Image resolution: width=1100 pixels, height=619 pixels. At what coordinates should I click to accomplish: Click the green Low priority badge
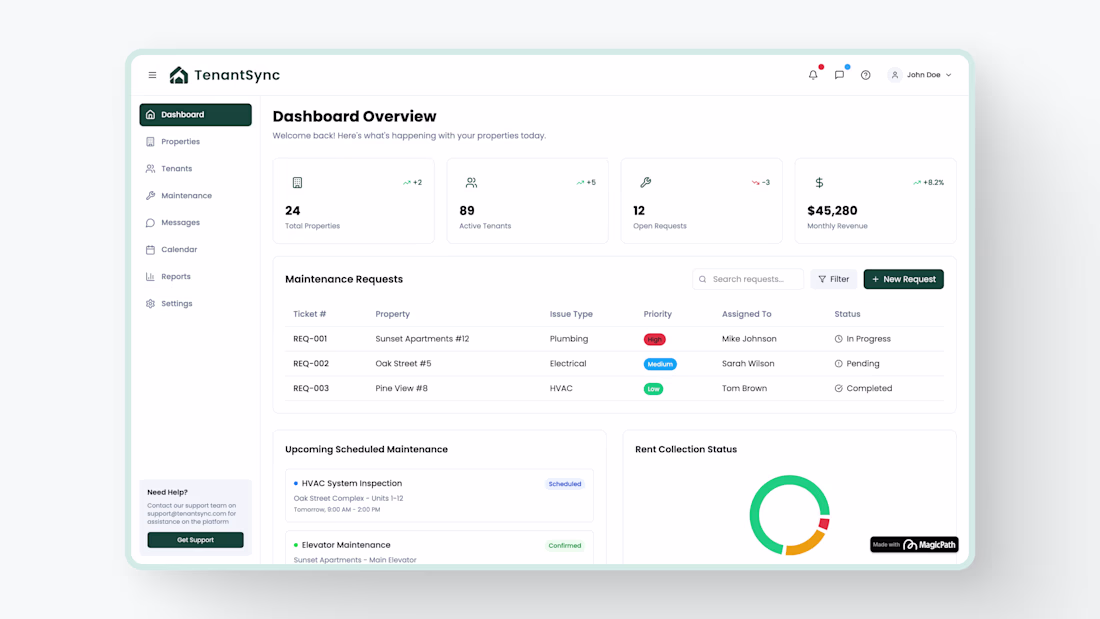(x=653, y=389)
